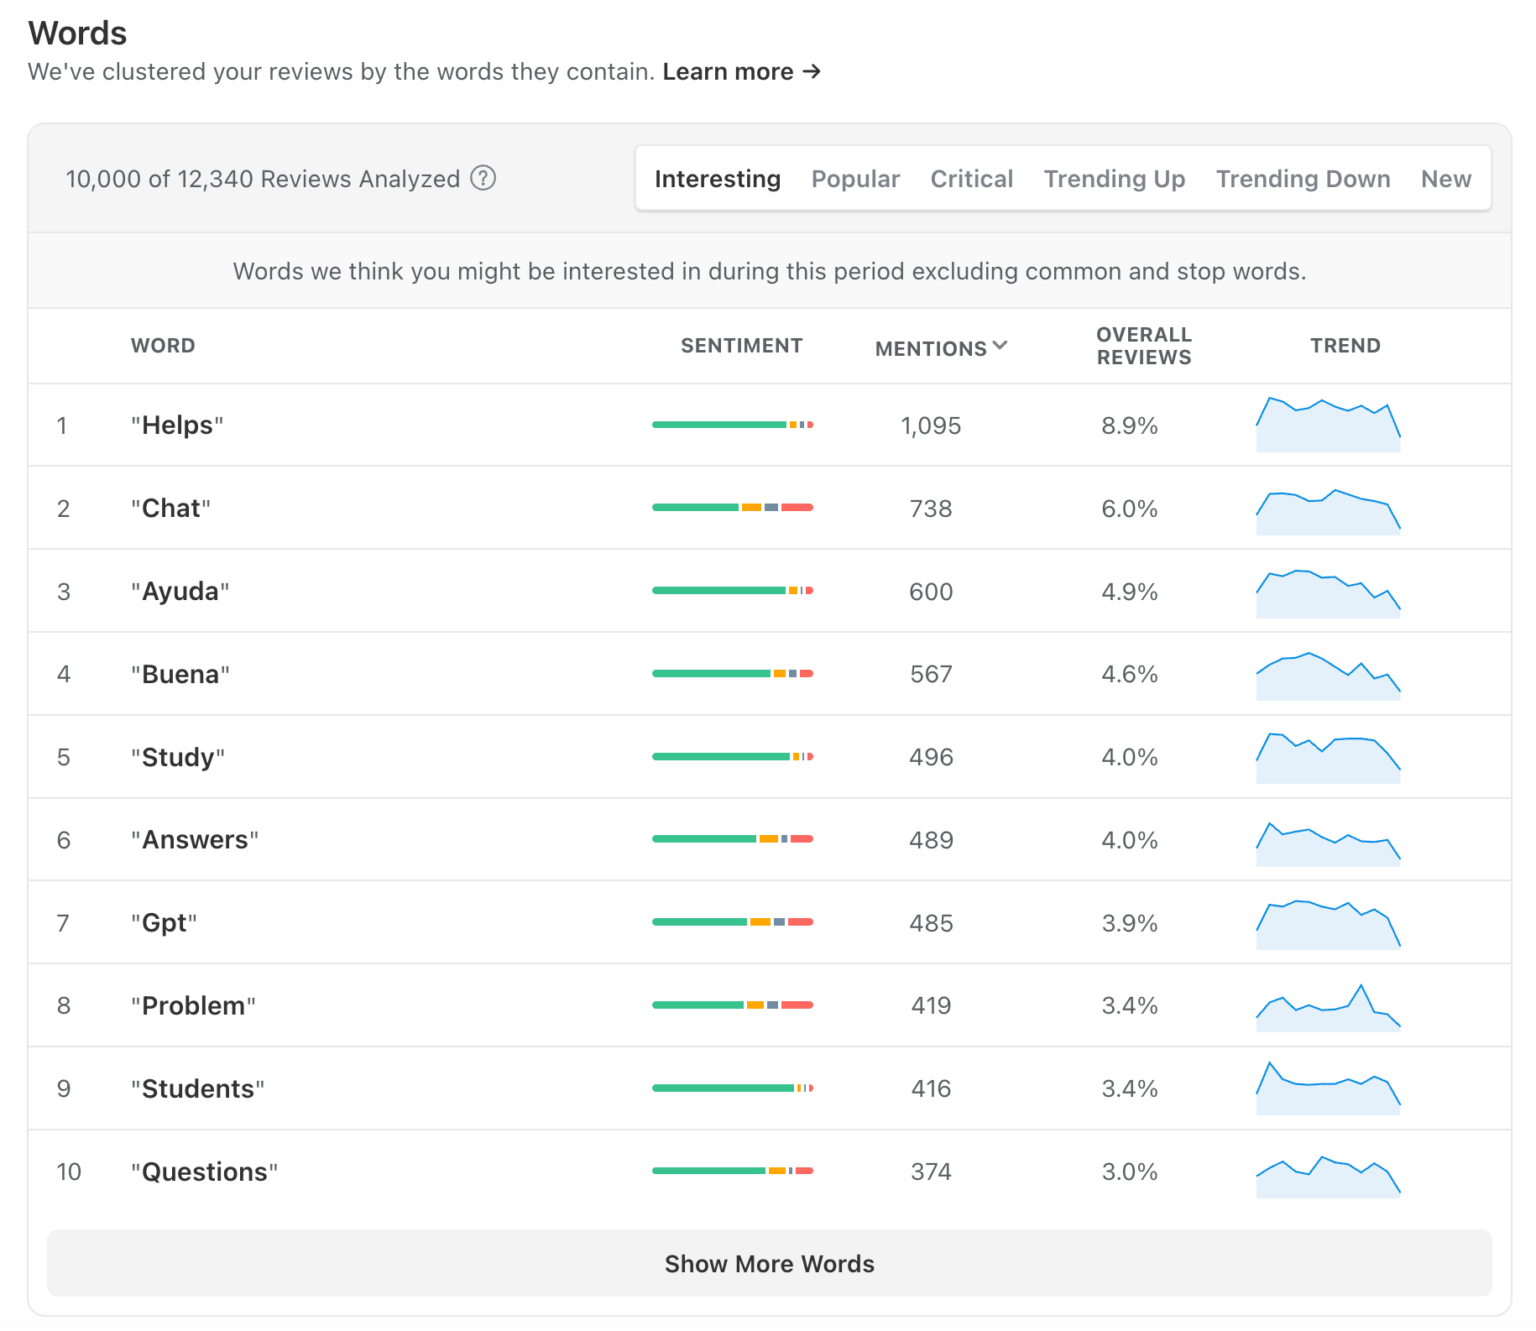
Task: Select the New words filter
Action: pos(1445,179)
